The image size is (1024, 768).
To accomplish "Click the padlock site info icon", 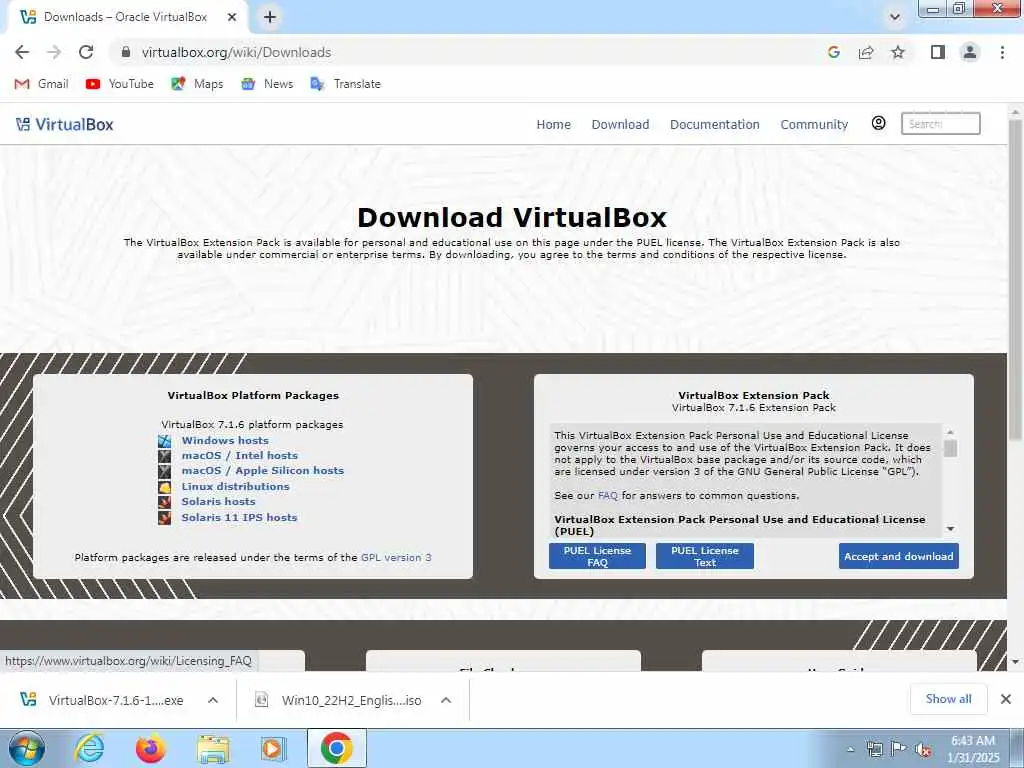I will coord(126,52).
